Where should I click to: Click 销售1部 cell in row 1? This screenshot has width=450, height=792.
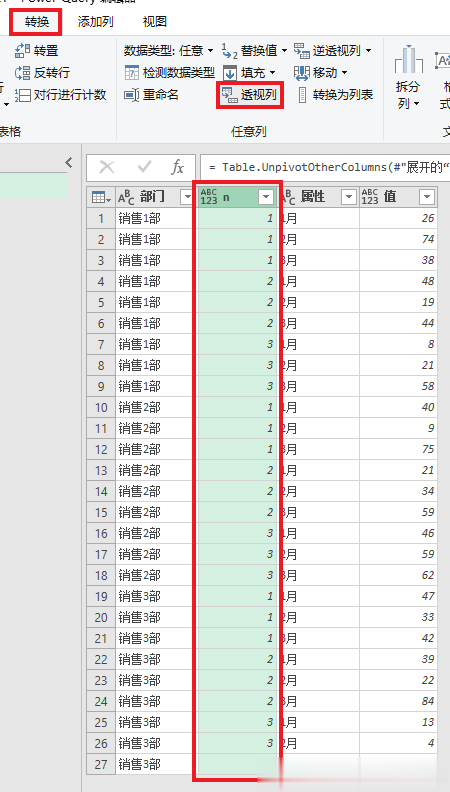156,218
